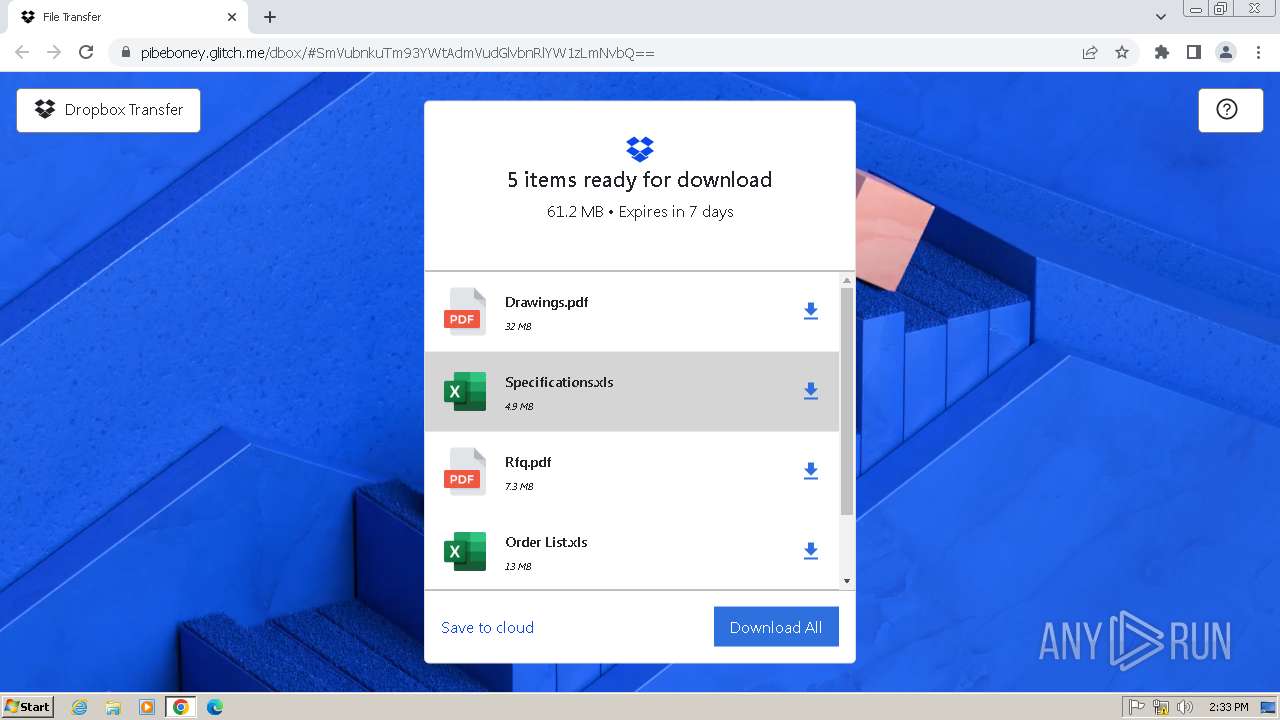Click the Excel icon for Order List.xls
The width and height of the screenshot is (1280, 720).
pyautogui.click(x=465, y=551)
